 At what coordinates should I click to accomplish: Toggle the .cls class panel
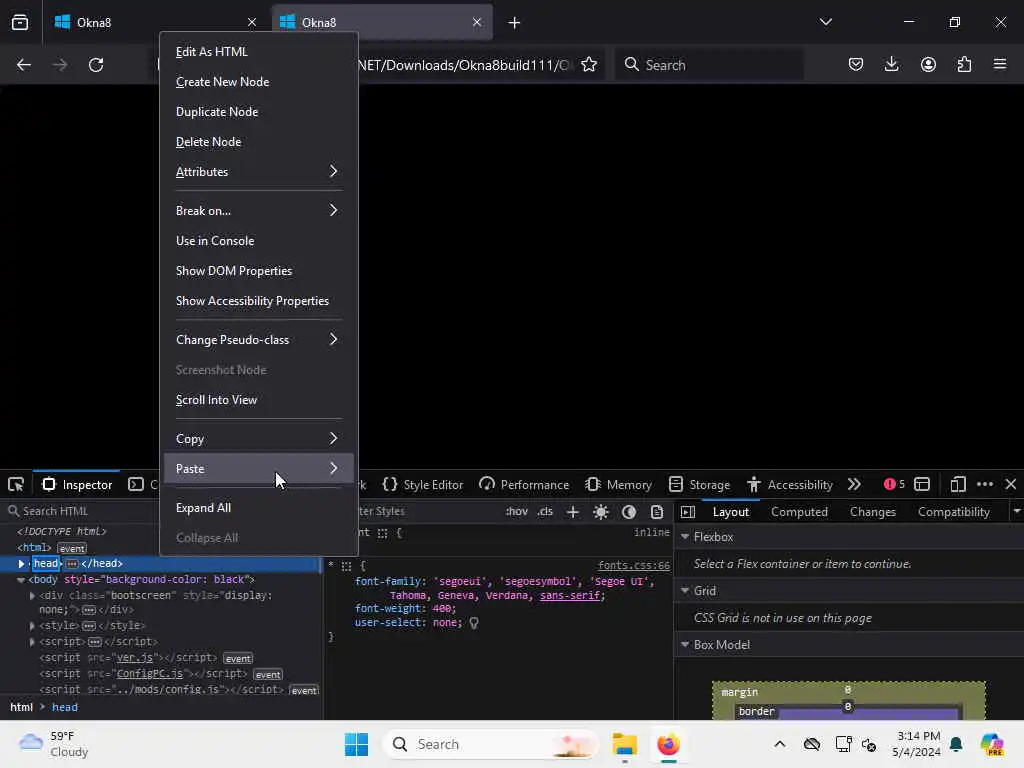coord(545,511)
